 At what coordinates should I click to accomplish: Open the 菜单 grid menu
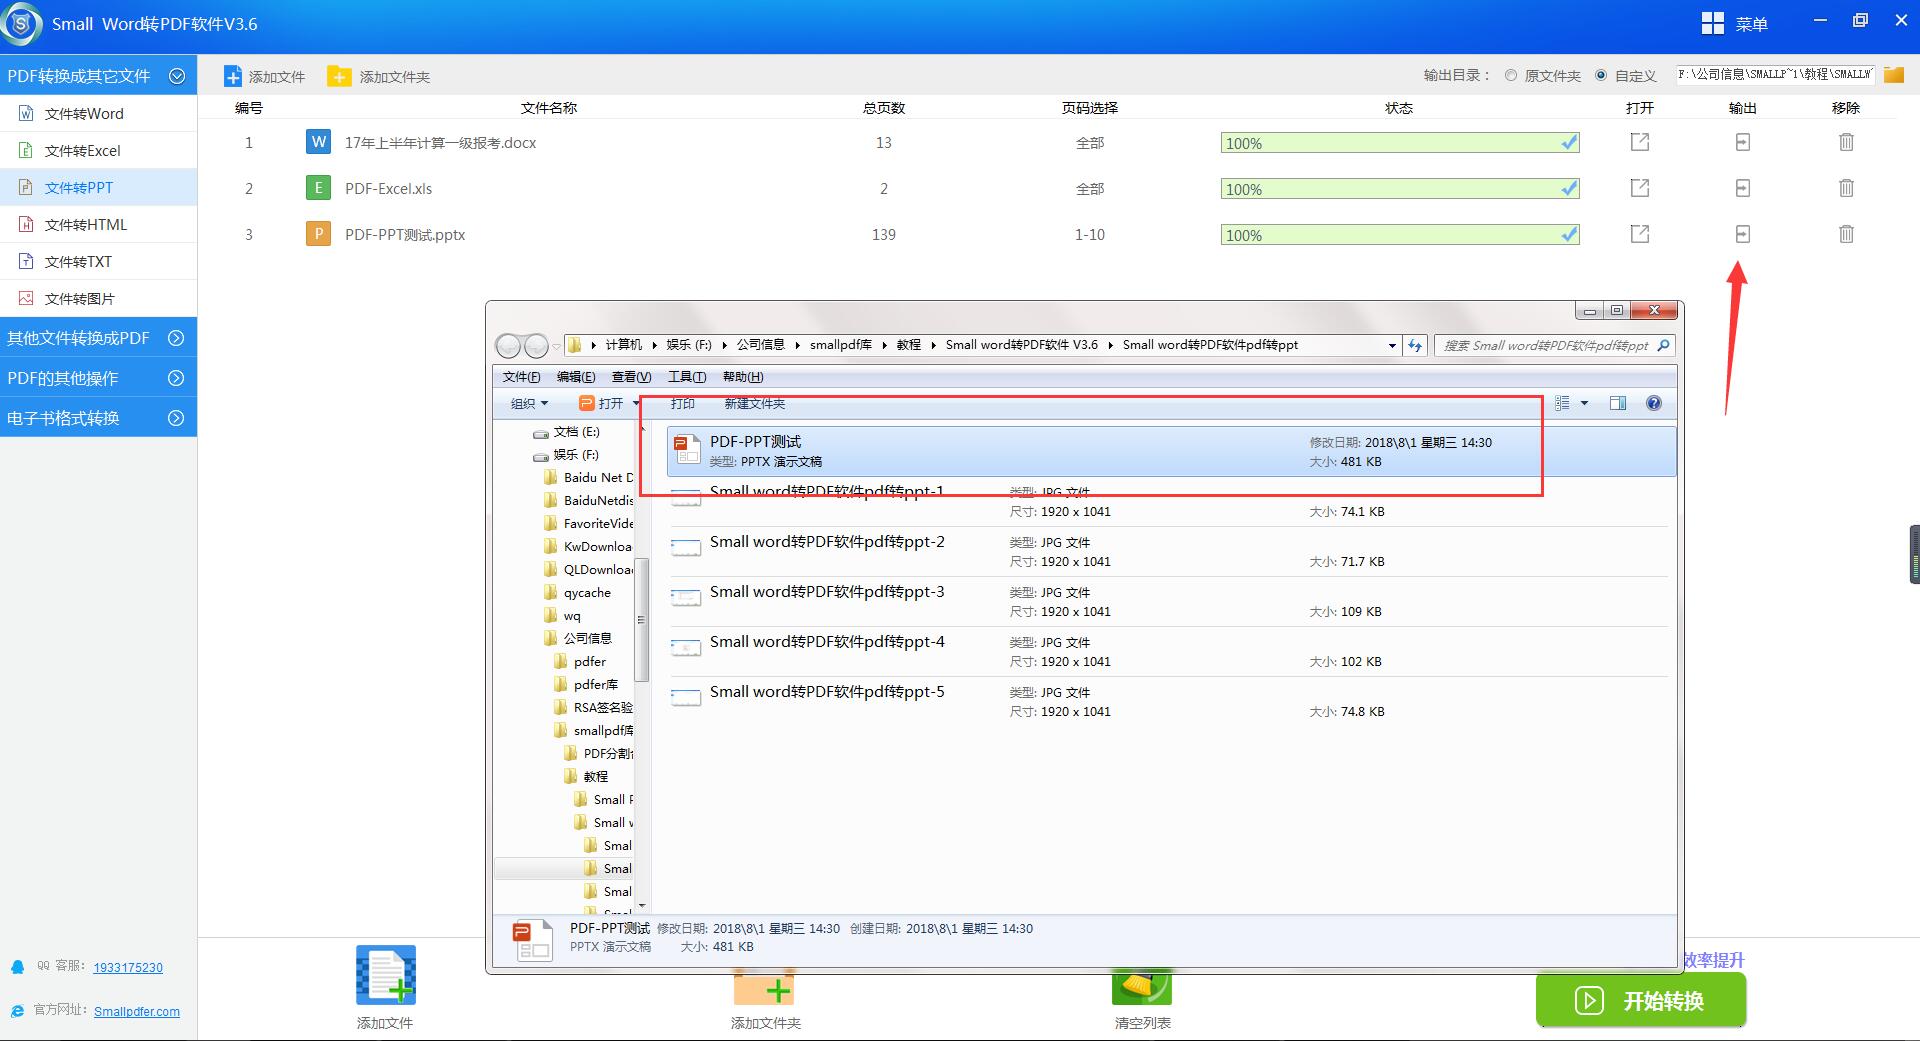(1734, 23)
